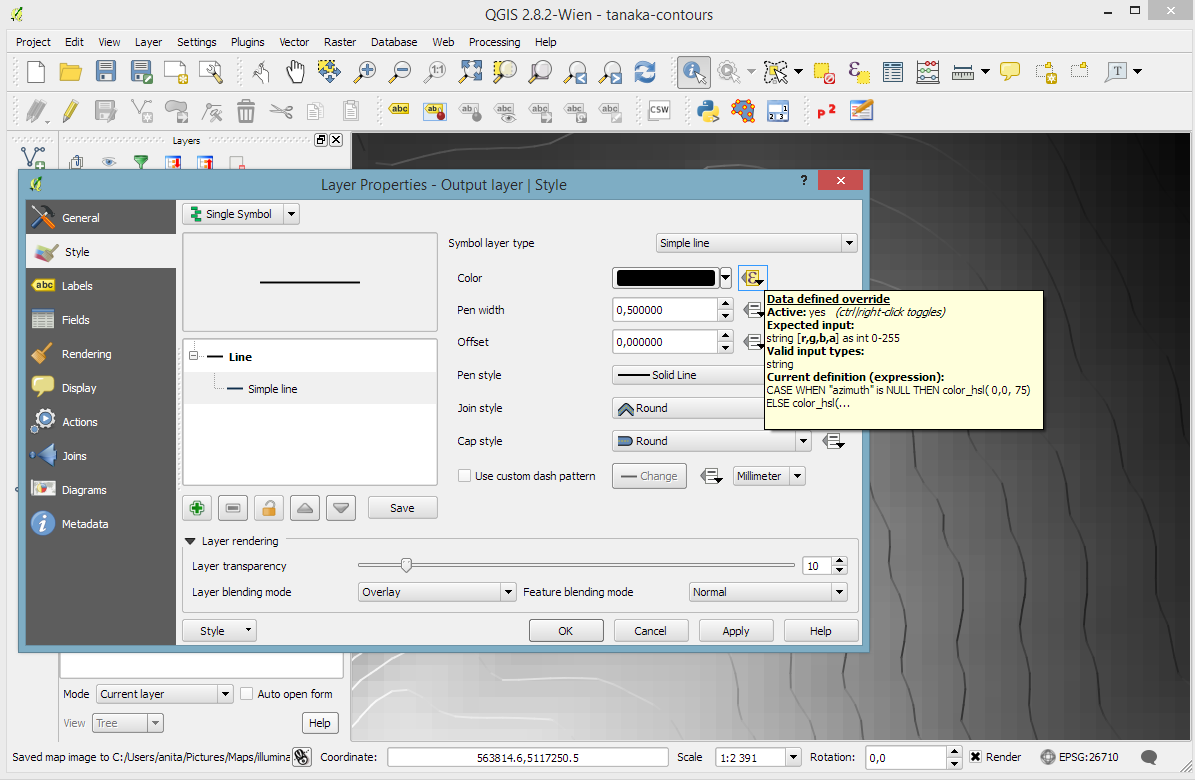Switch to the Labels tab
This screenshot has width=1195, height=780.
coord(77,286)
